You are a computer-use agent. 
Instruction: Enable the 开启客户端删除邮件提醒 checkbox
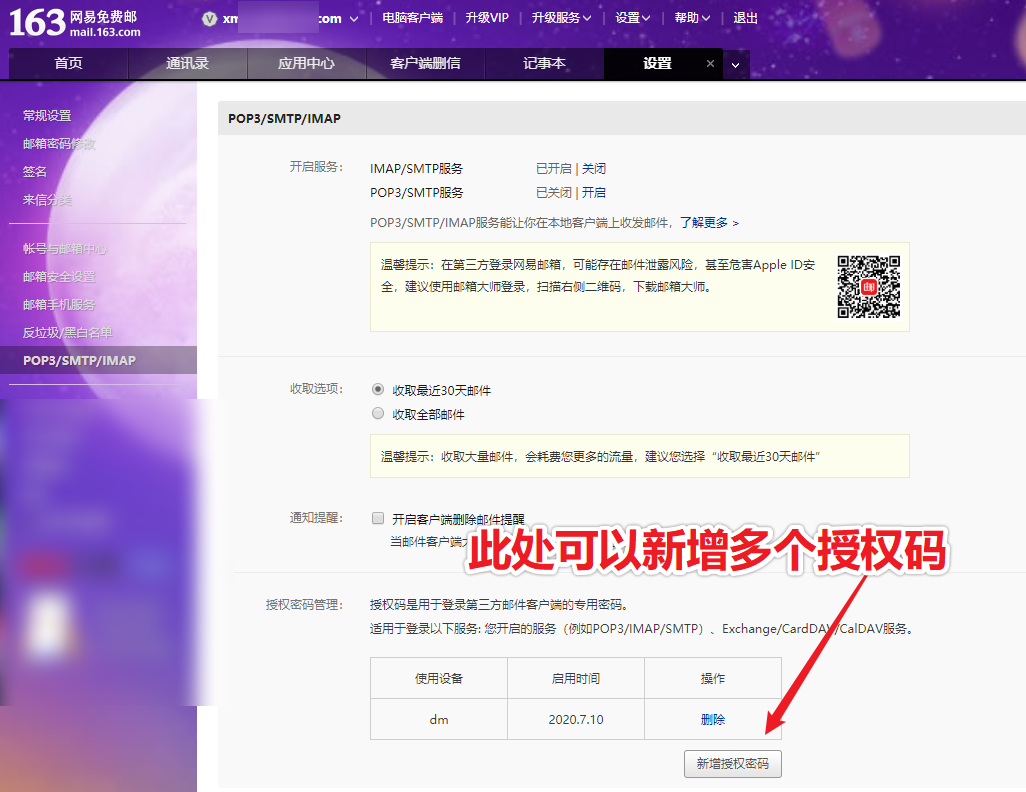point(378,518)
